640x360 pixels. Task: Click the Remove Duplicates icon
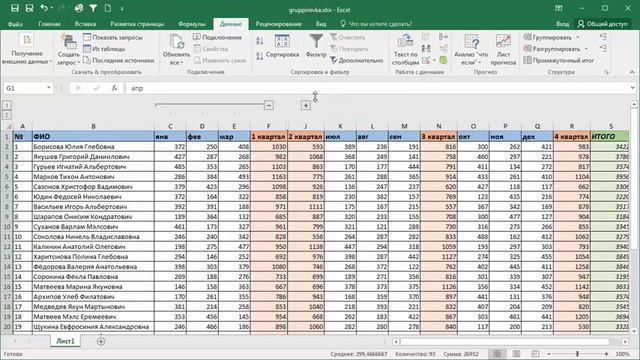coord(426,49)
